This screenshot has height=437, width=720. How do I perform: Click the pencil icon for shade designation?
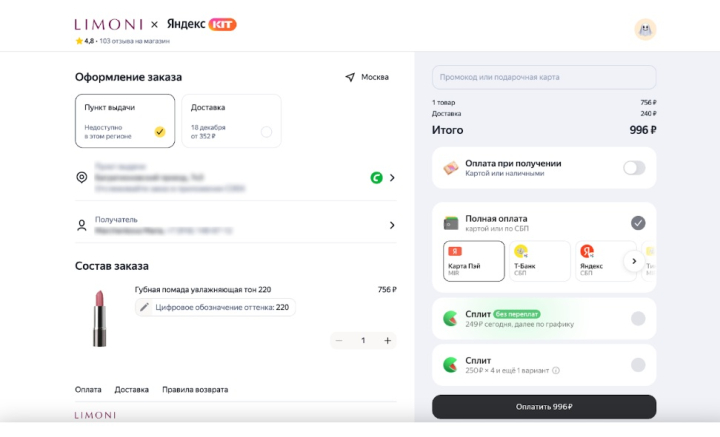click(145, 308)
